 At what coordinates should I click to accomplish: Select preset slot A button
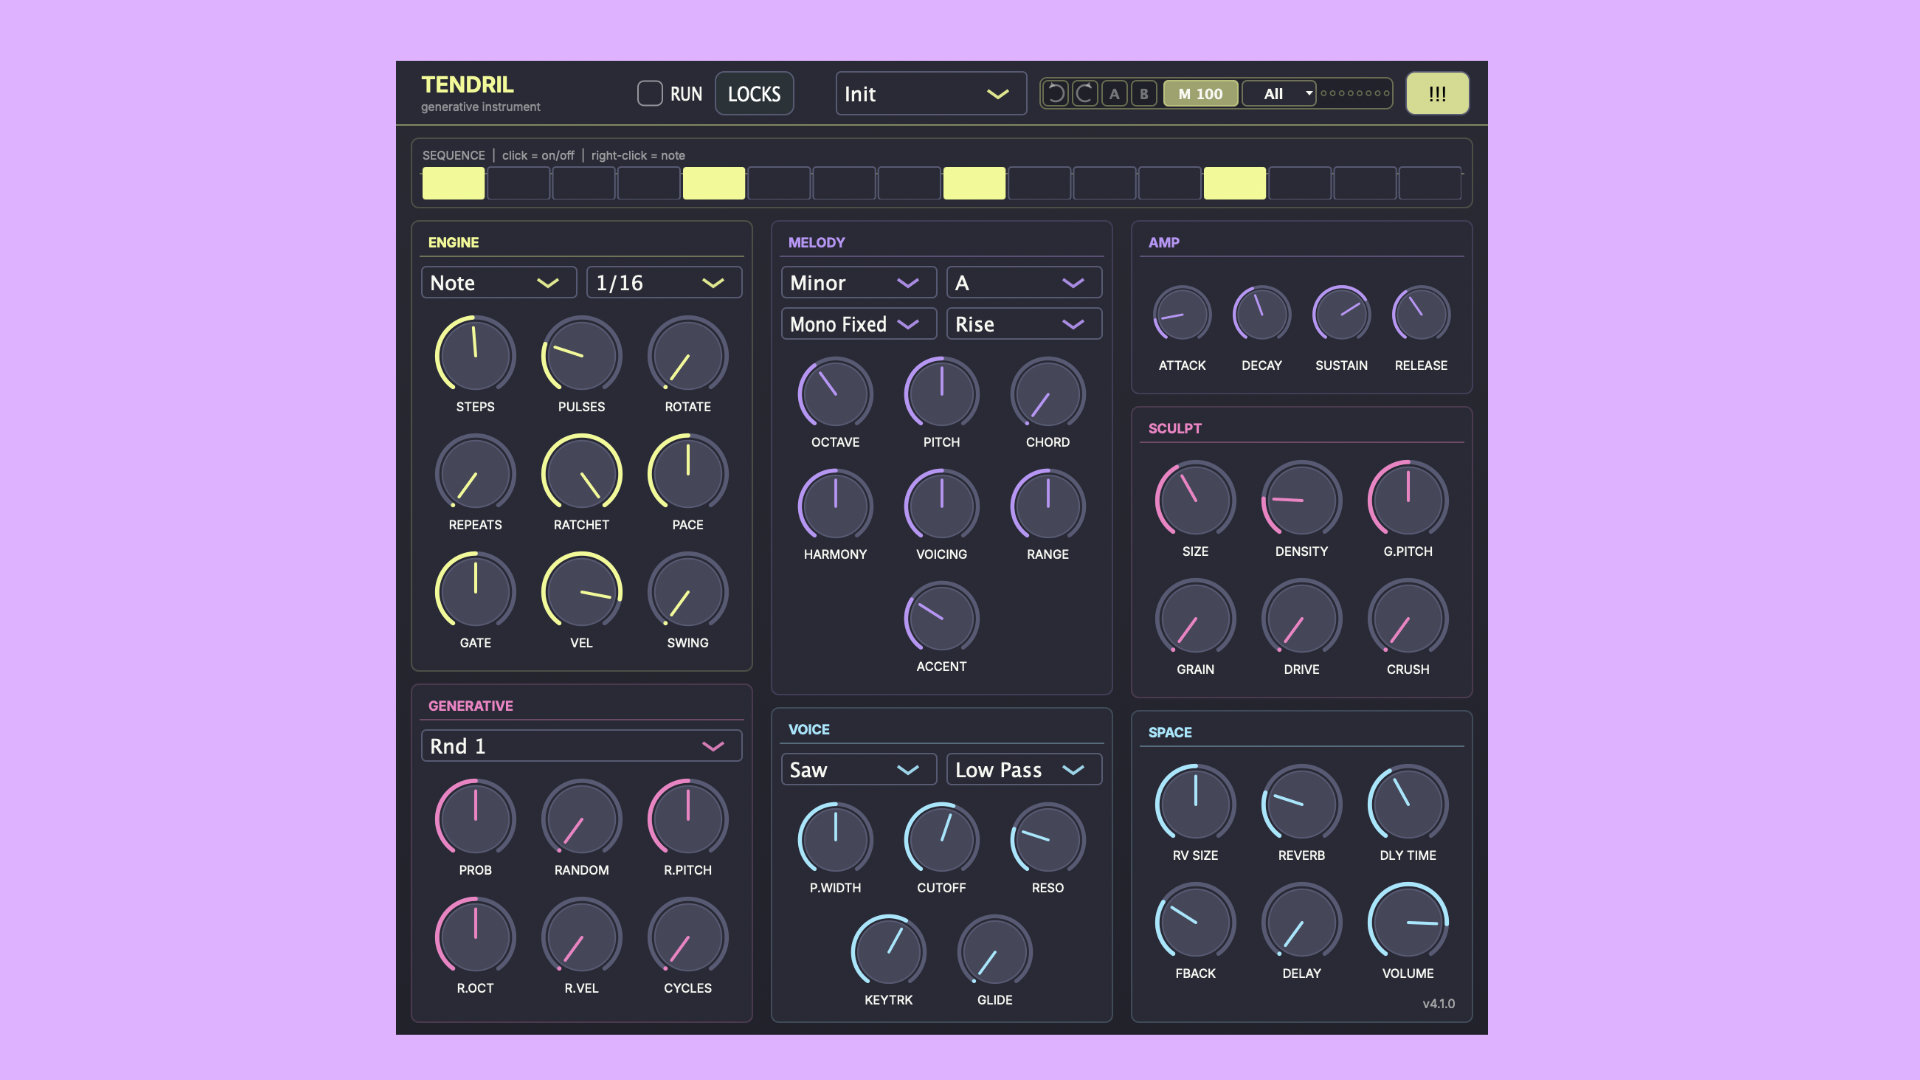coord(1114,94)
